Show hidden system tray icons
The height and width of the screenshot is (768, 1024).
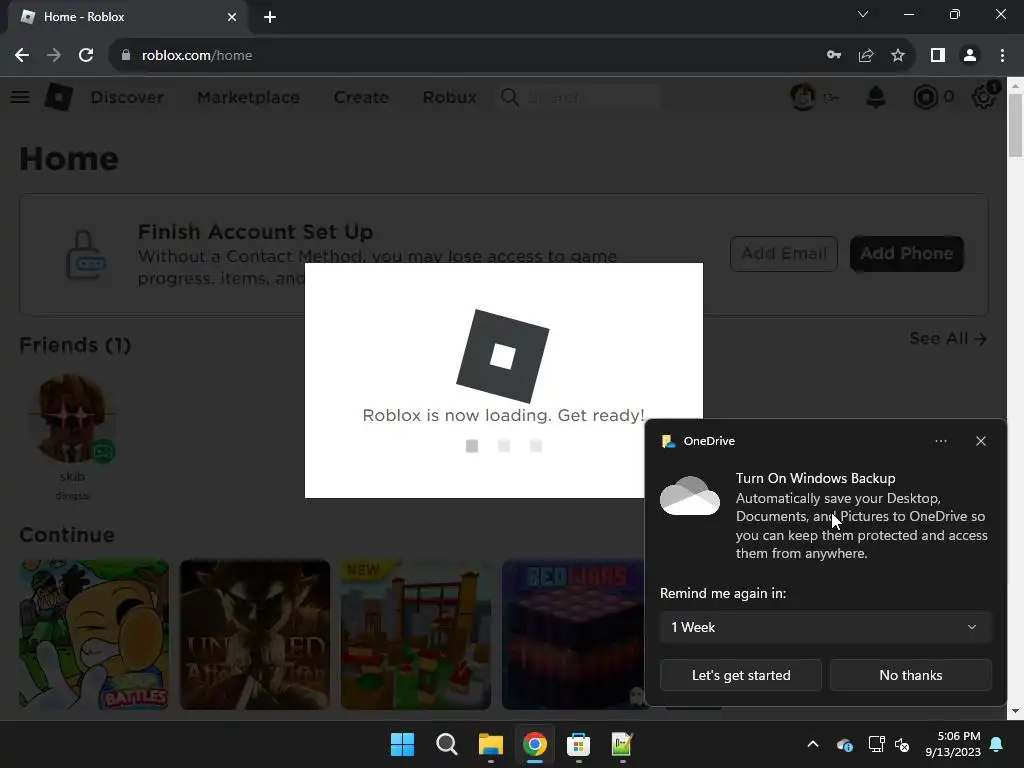click(813, 744)
